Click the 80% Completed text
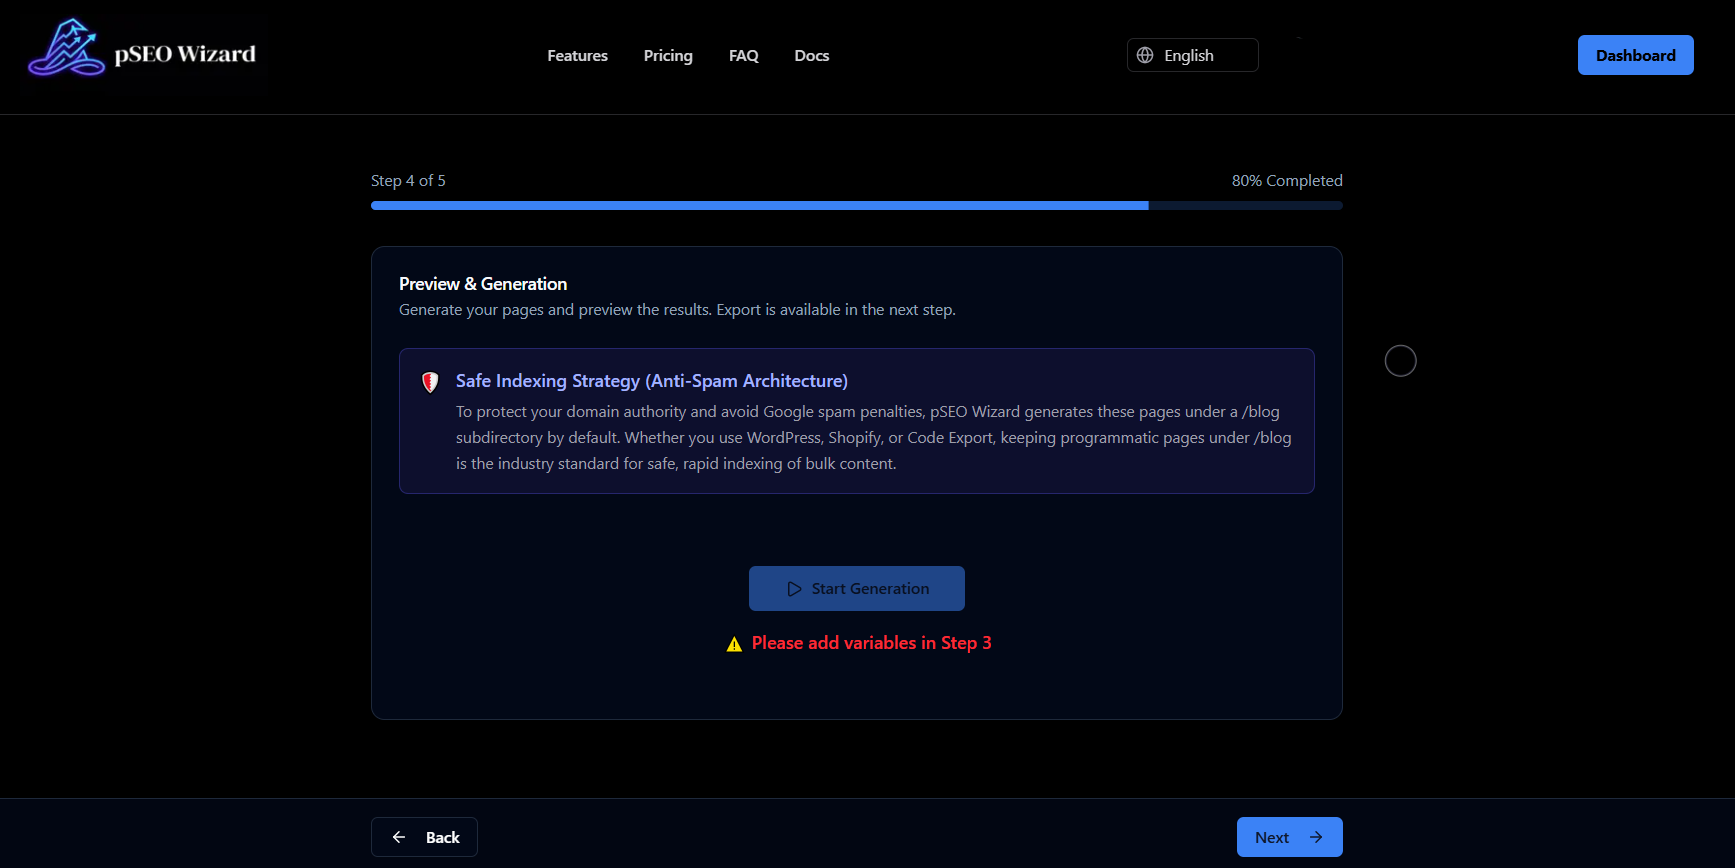This screenshot has height=868, width=1735. [x=1286, y=181]
